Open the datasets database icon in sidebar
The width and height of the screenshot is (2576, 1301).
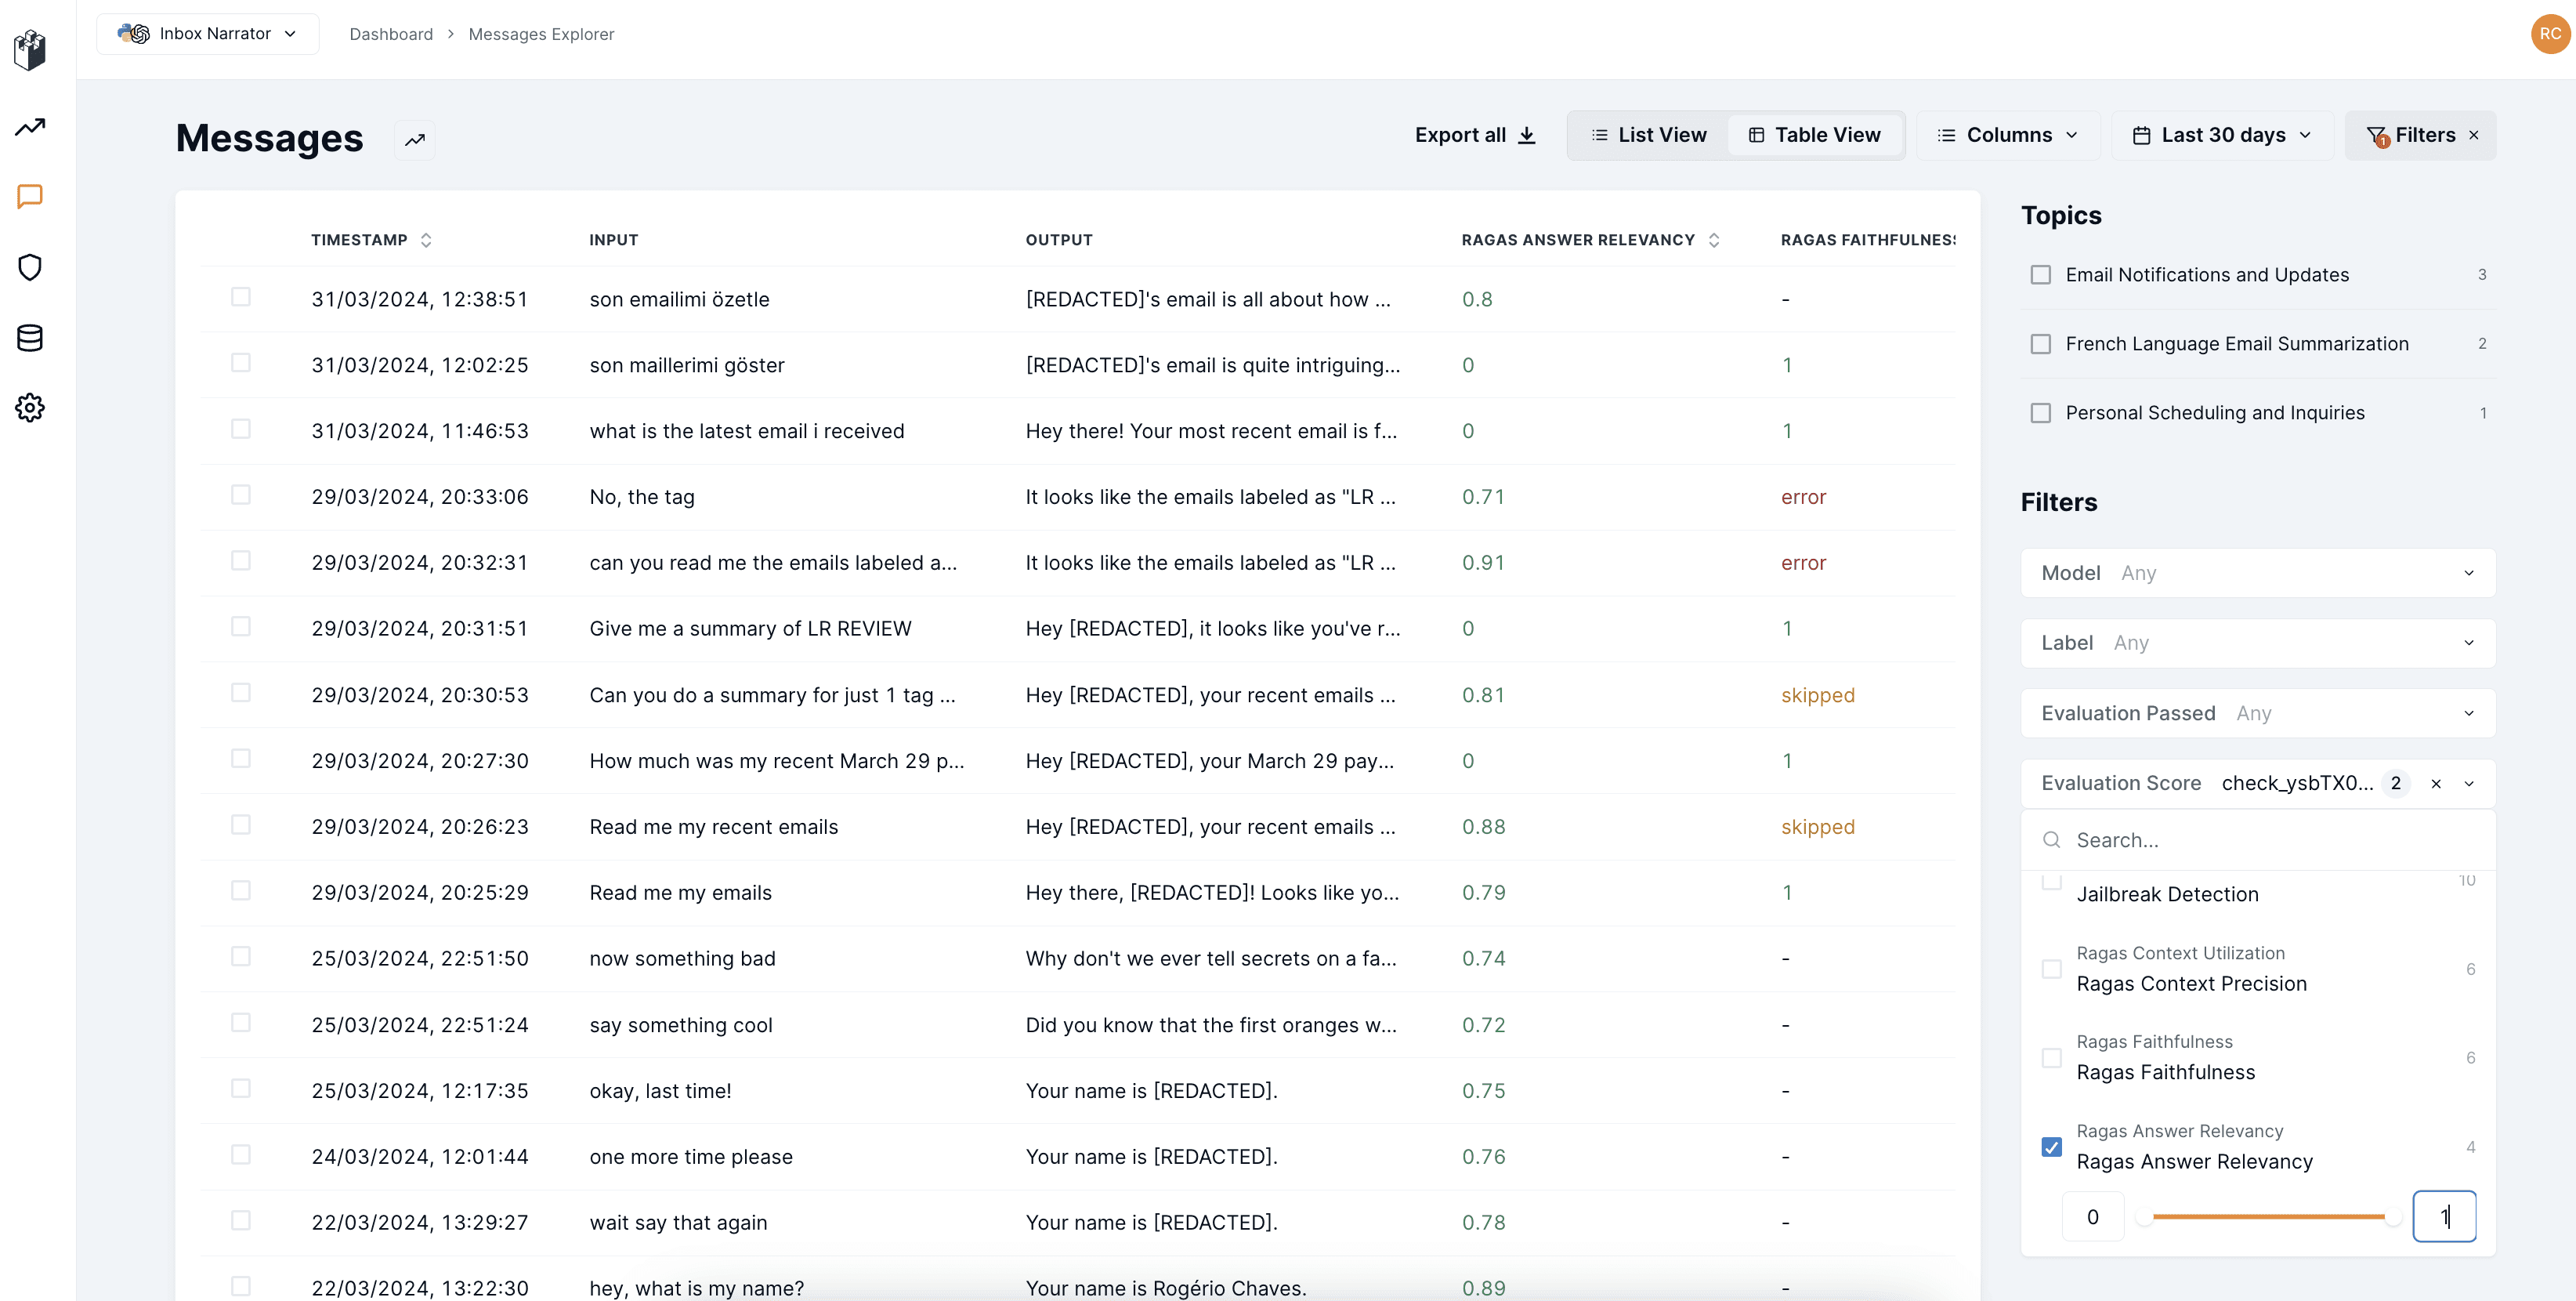coord(30,338)
